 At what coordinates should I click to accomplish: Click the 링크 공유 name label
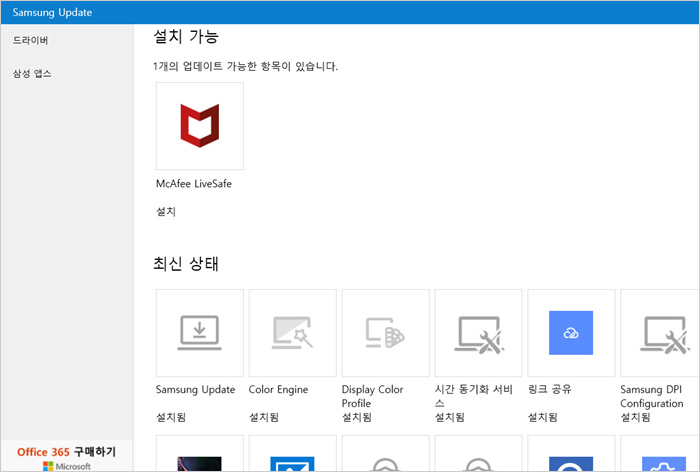[550, 389]
